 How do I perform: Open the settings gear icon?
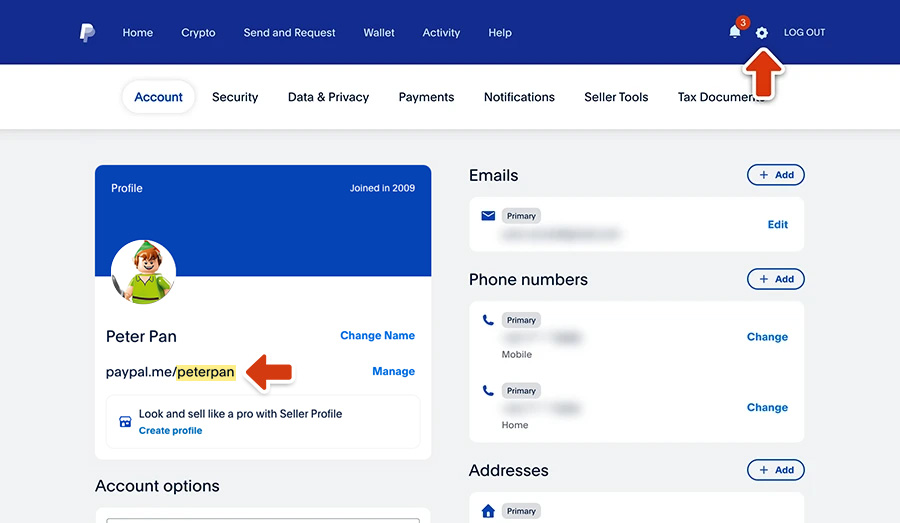coord(762,33)
